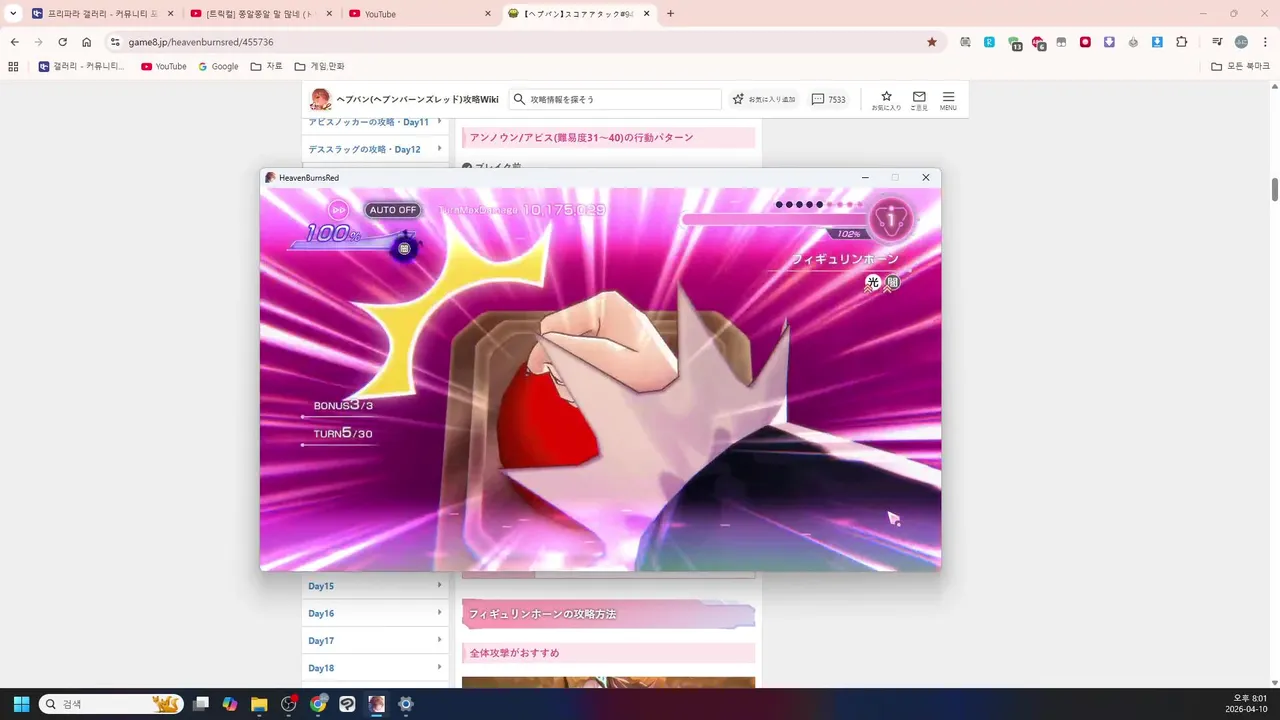
Task: Click the fast-forward icon in the game
Action: click(339, 210)
